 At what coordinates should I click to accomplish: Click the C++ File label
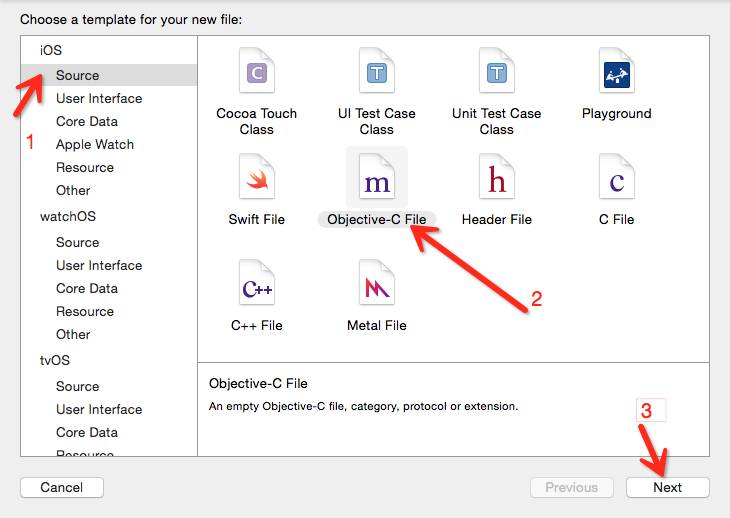[257, 325]
